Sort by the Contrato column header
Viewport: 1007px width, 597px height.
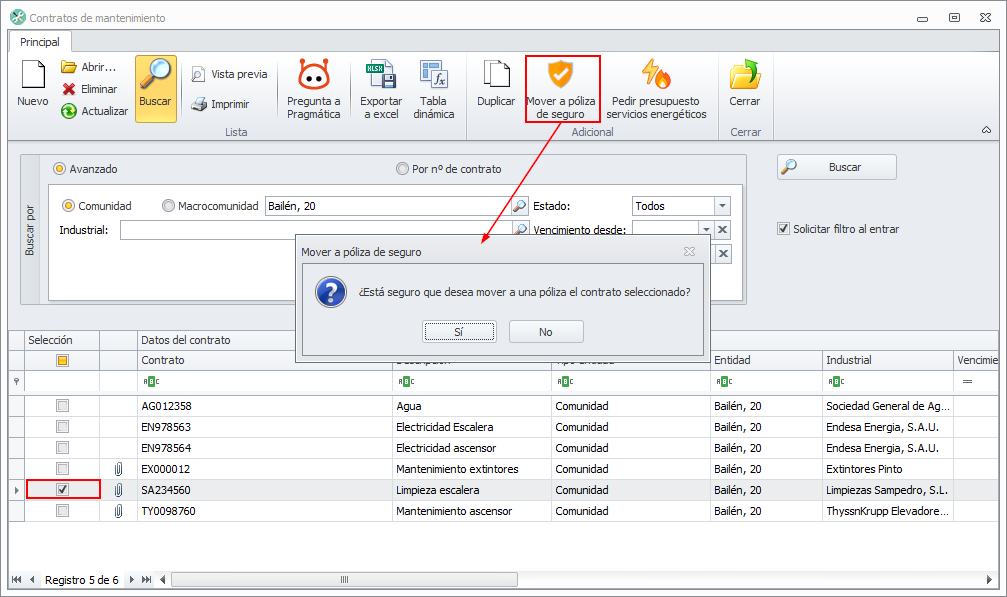[265, 360]
